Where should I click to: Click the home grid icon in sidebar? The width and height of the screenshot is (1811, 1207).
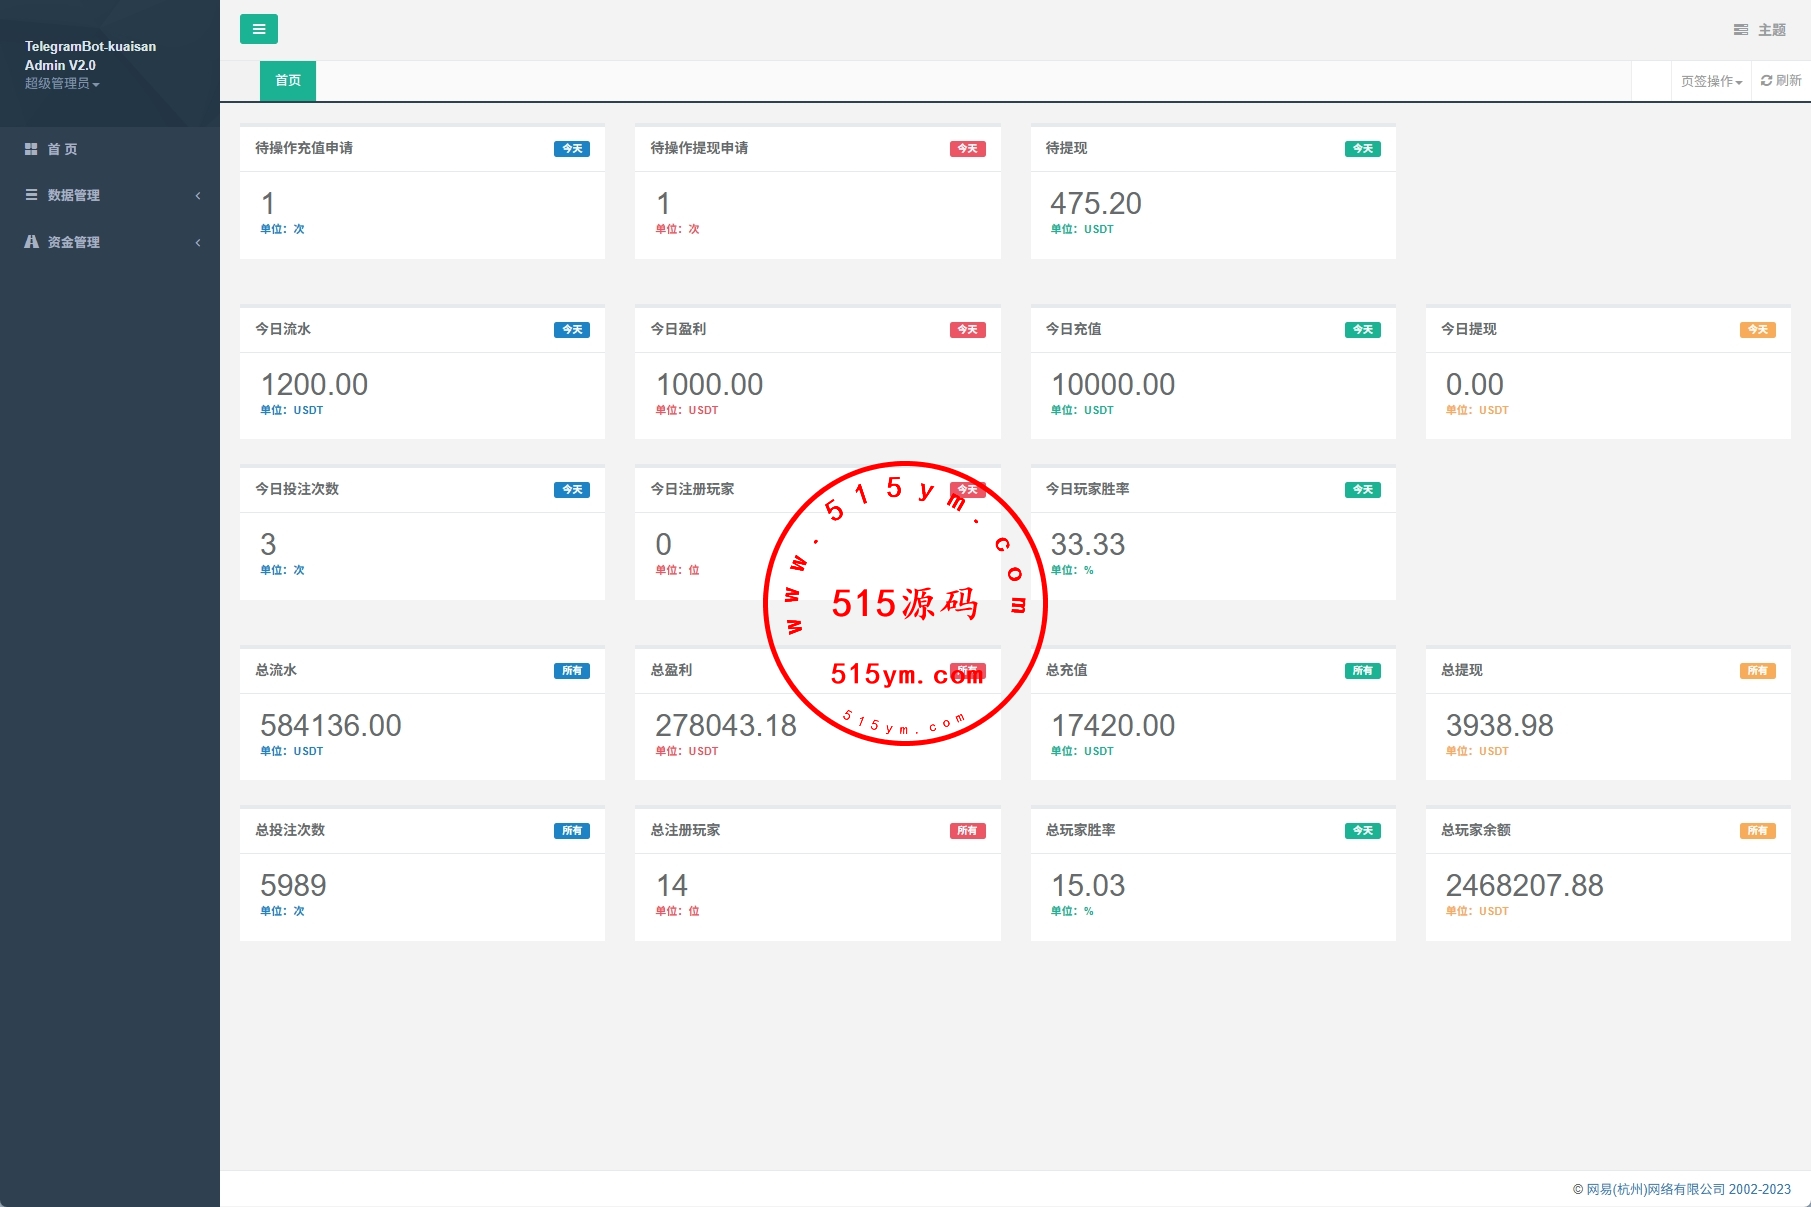tap(31, 149)
